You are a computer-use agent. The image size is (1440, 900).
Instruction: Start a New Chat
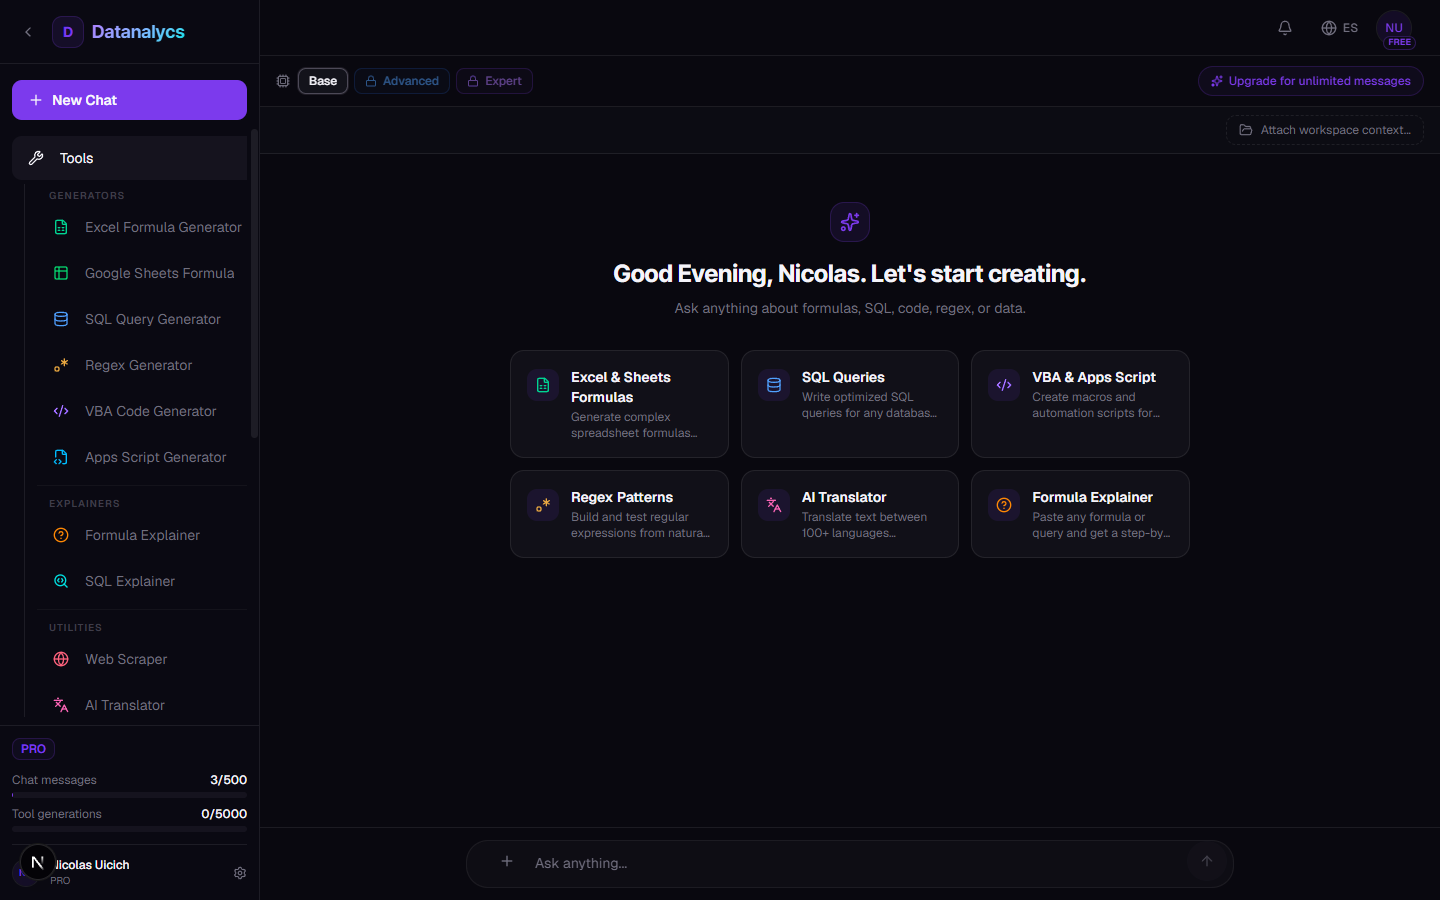[x=129, y=100]
